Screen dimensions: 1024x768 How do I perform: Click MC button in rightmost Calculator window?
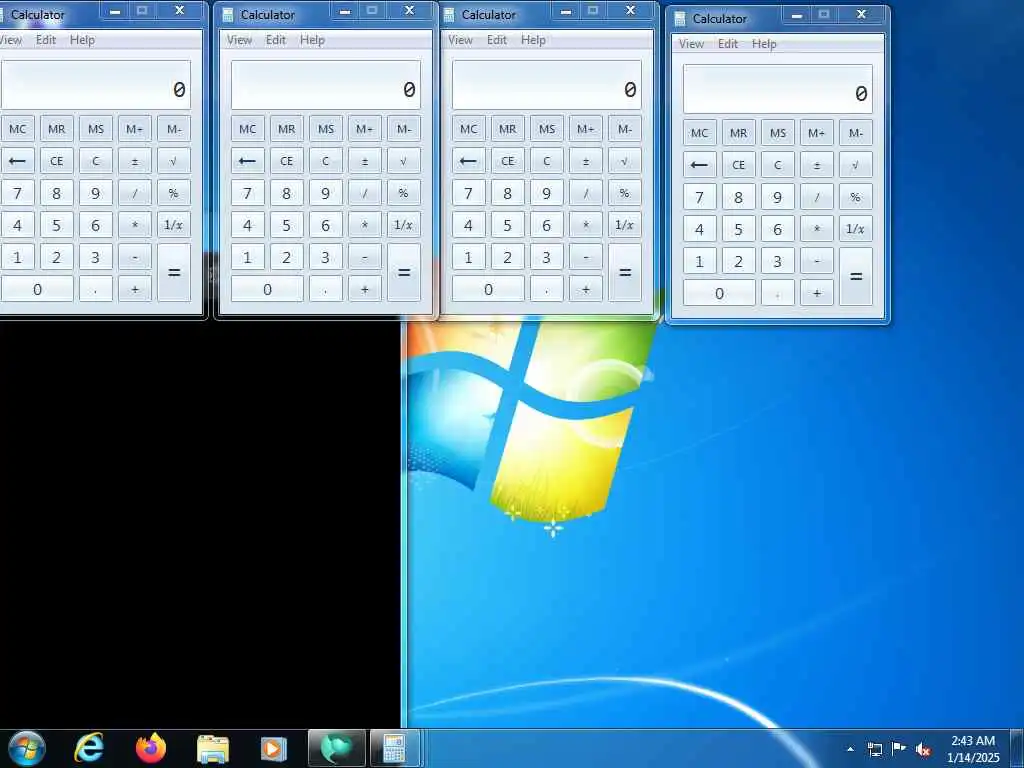pyautogui.click(x=699, y=133)
